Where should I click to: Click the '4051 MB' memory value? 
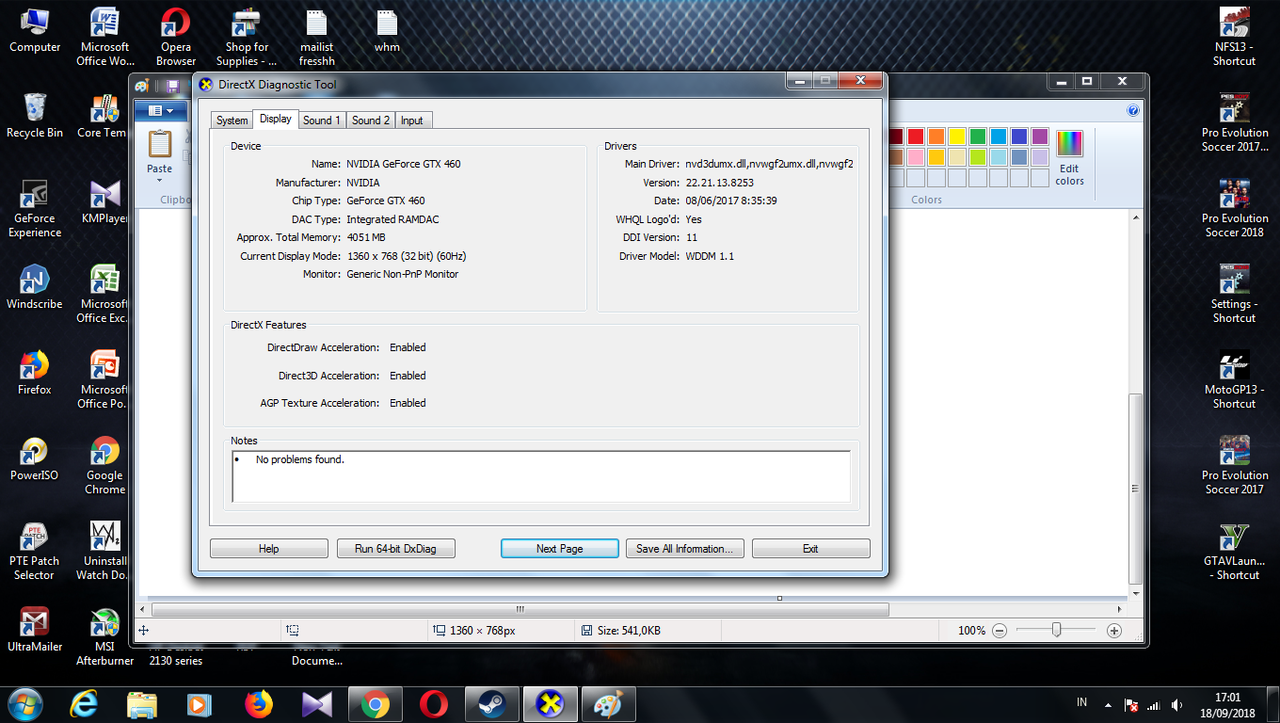tap(366, 238)
